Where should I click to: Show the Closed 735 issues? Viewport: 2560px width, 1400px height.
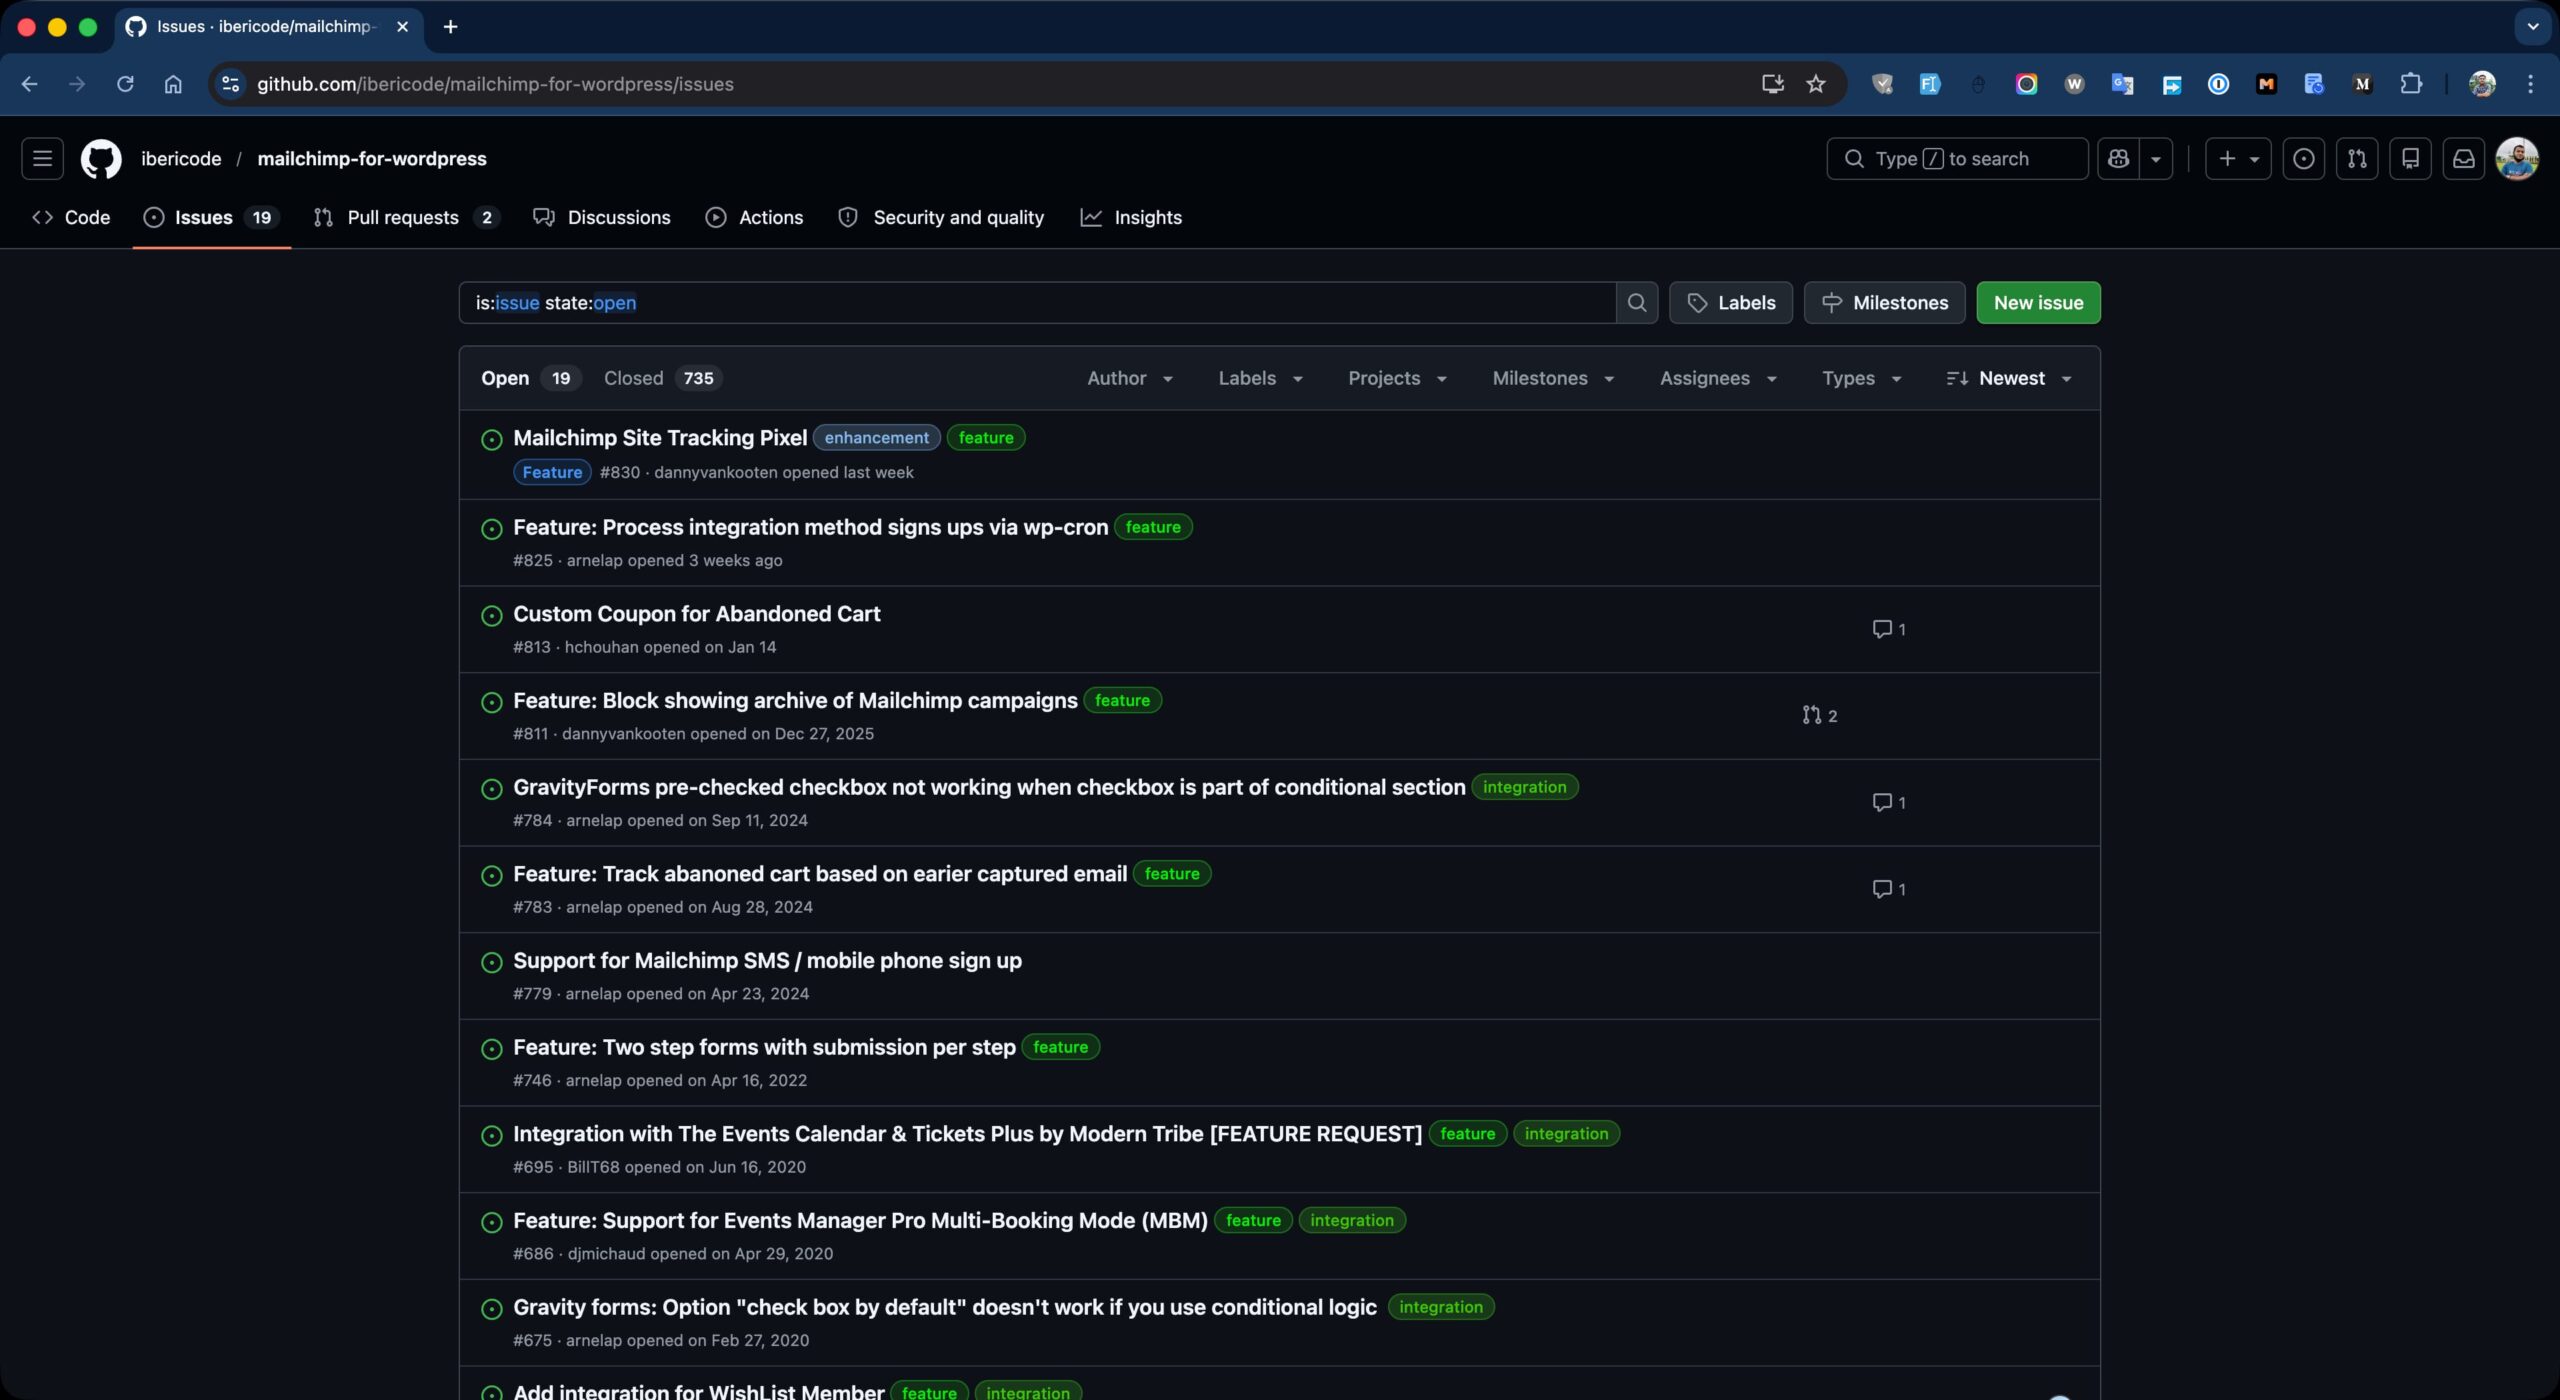(662, 378)
